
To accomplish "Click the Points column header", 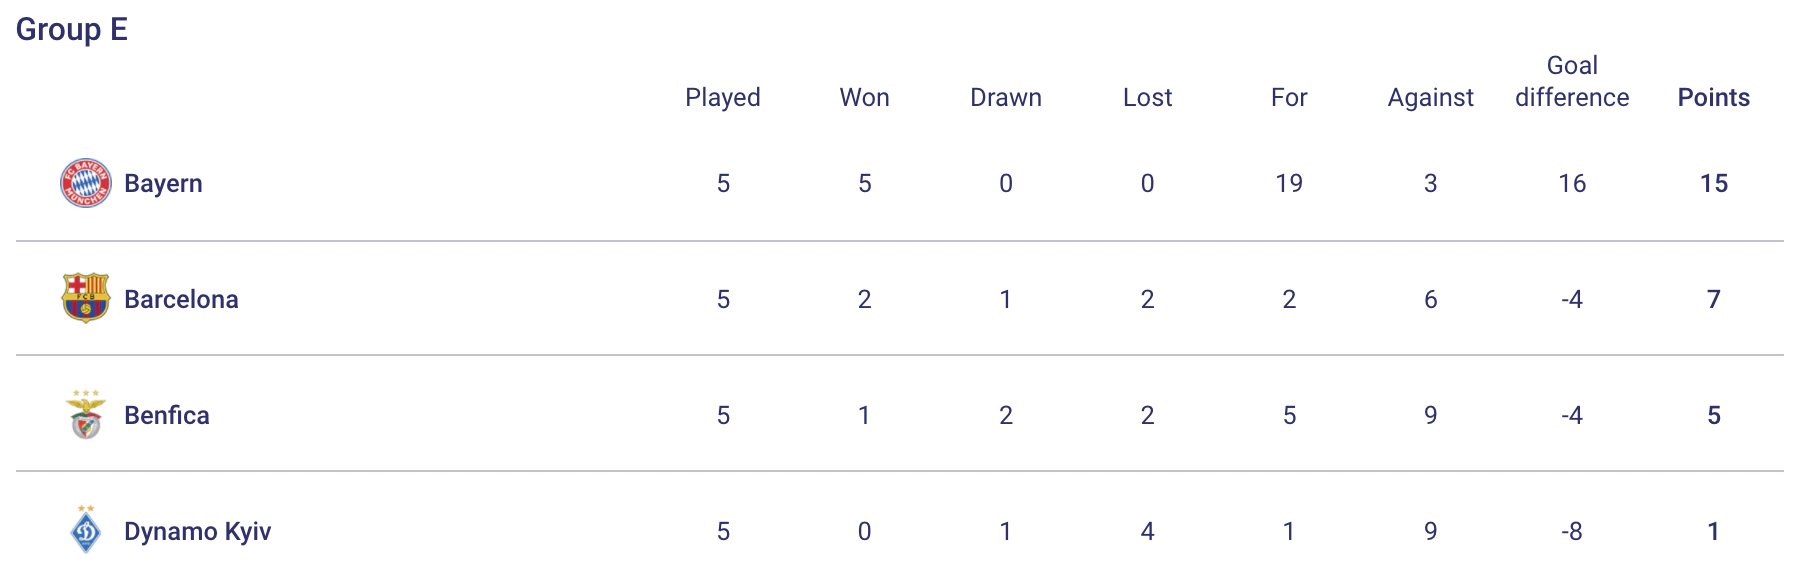I will click(x=1714, y=98).
